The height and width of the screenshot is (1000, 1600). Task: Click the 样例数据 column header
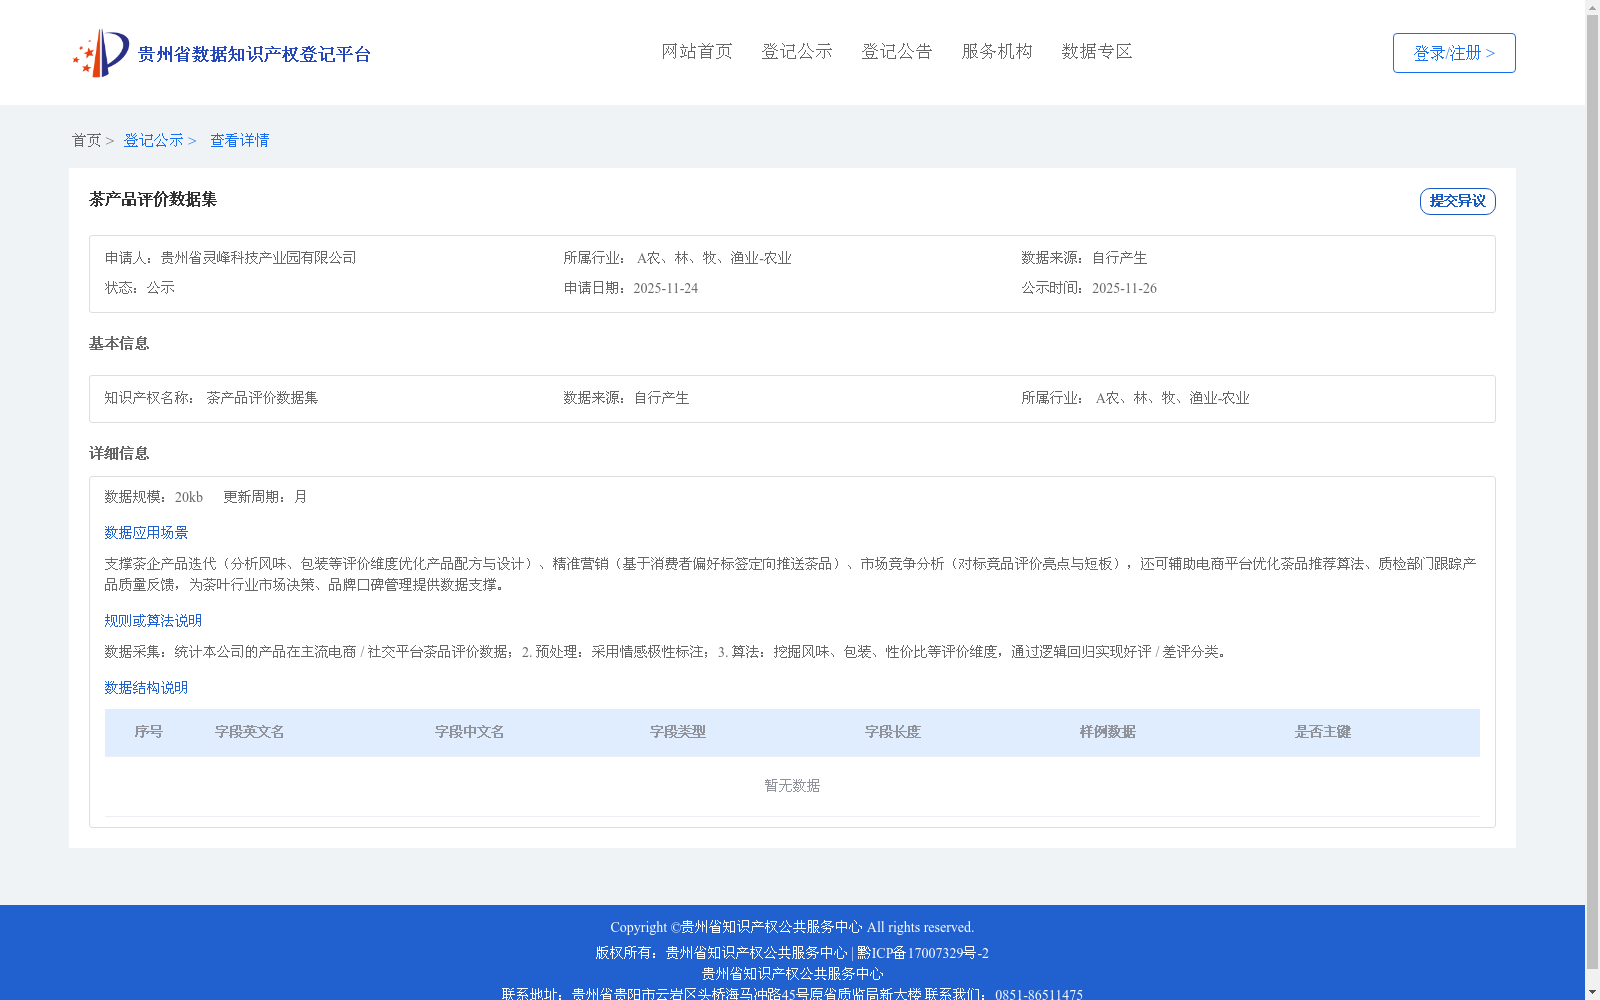(1108, 732)
